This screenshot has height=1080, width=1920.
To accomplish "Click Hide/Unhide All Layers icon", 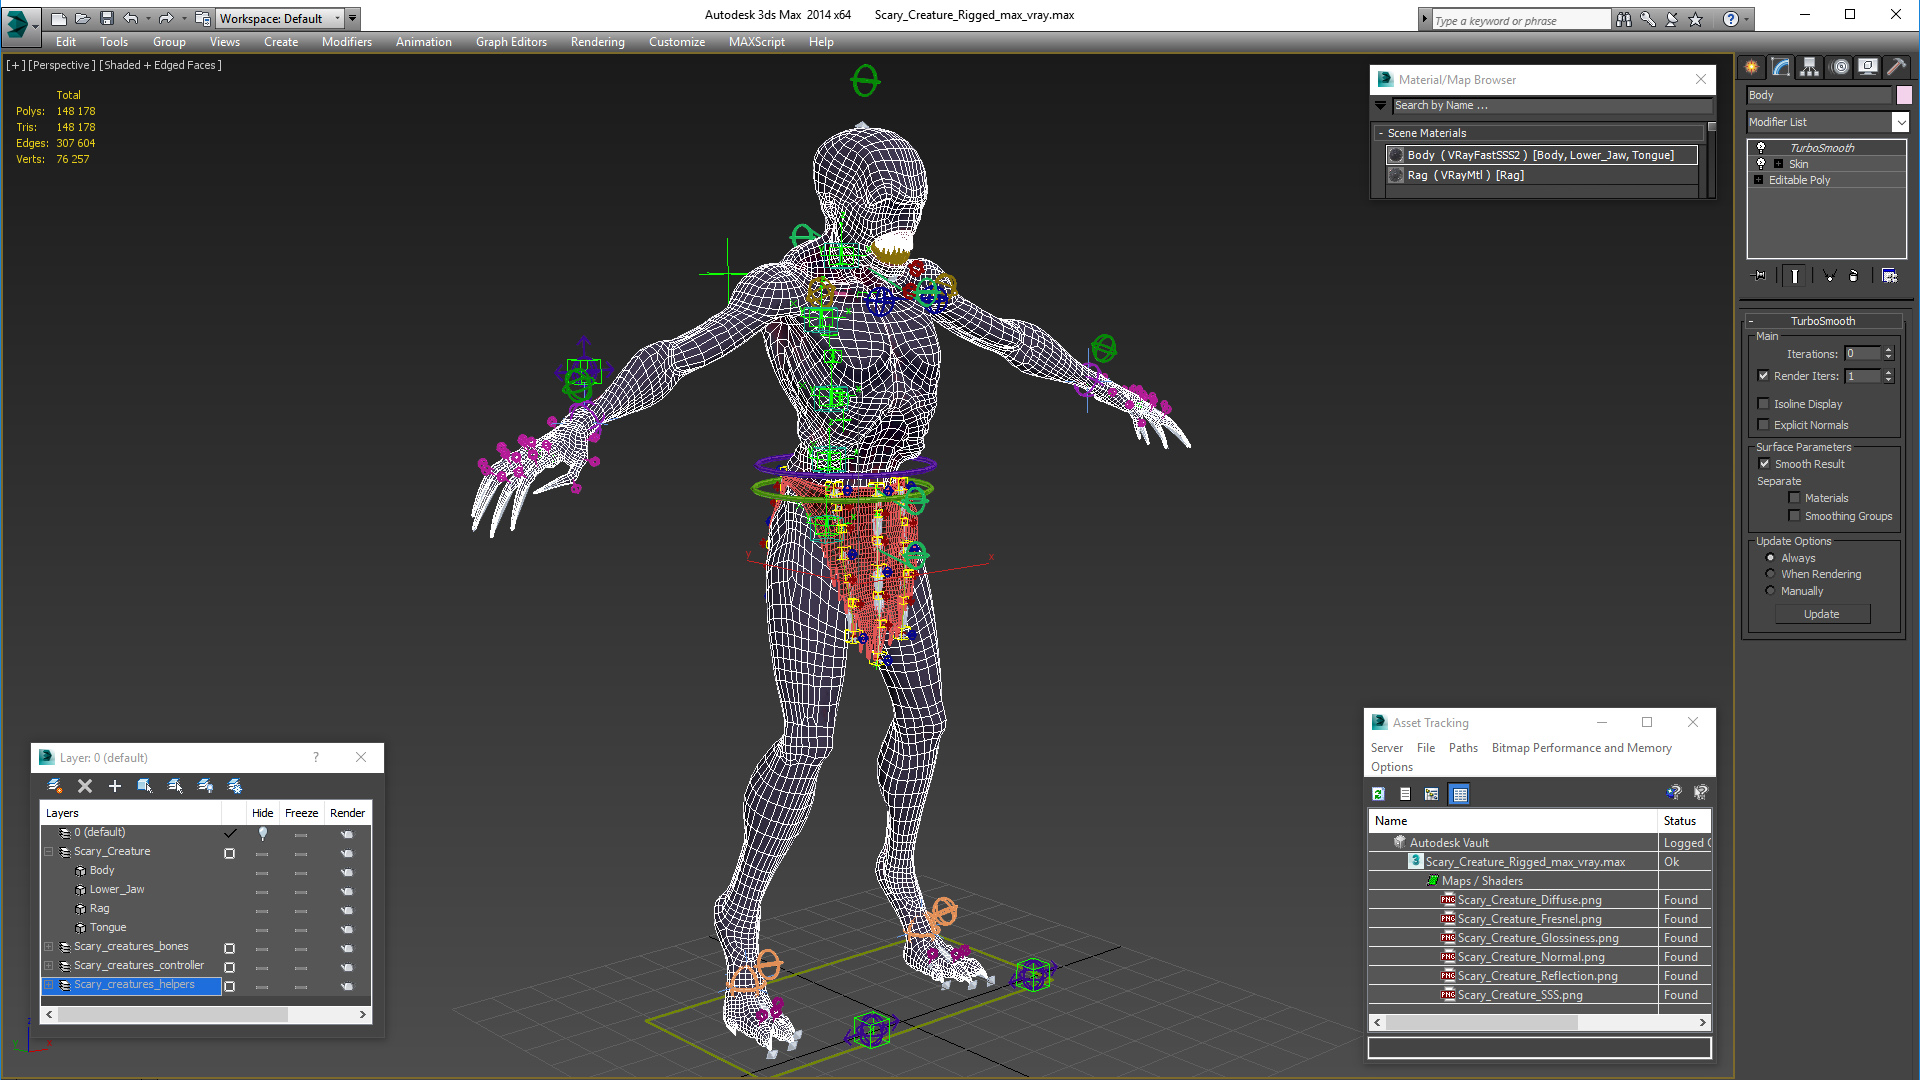I will 205,786.
